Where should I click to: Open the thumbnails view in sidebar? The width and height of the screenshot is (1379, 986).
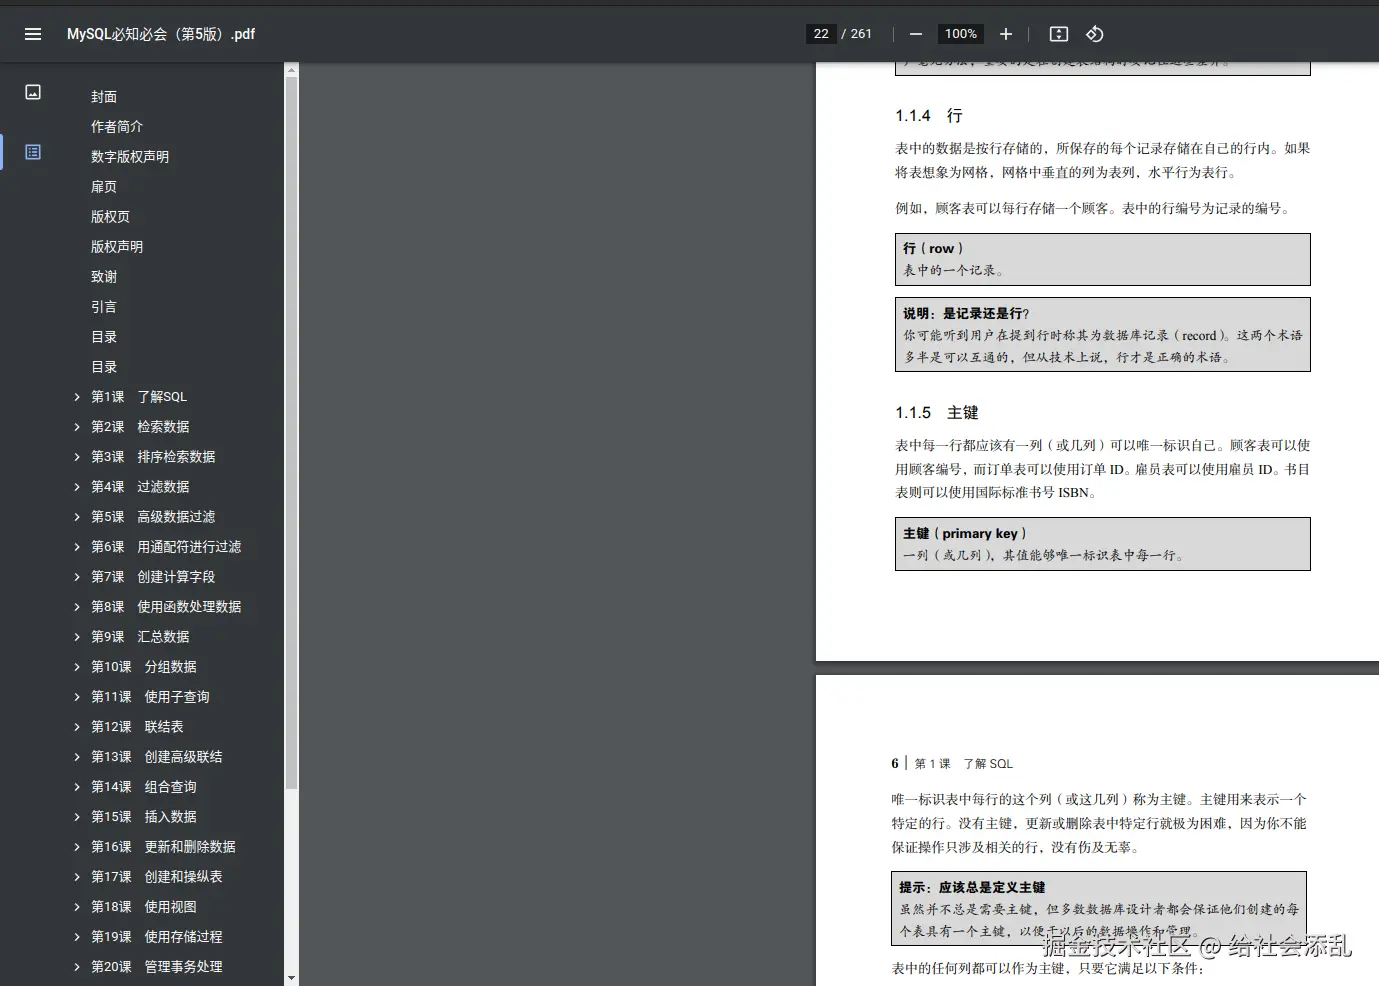(33, 92)
